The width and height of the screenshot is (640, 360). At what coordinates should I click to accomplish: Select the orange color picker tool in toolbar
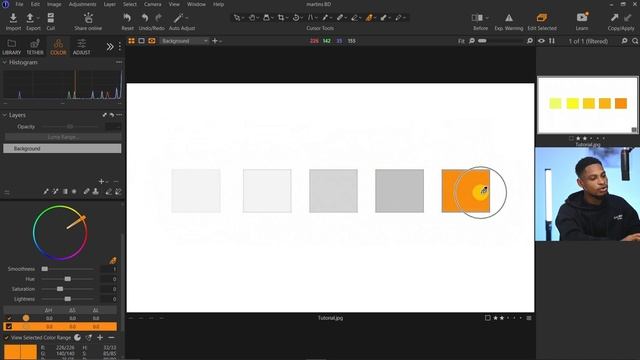coord(369,18)
